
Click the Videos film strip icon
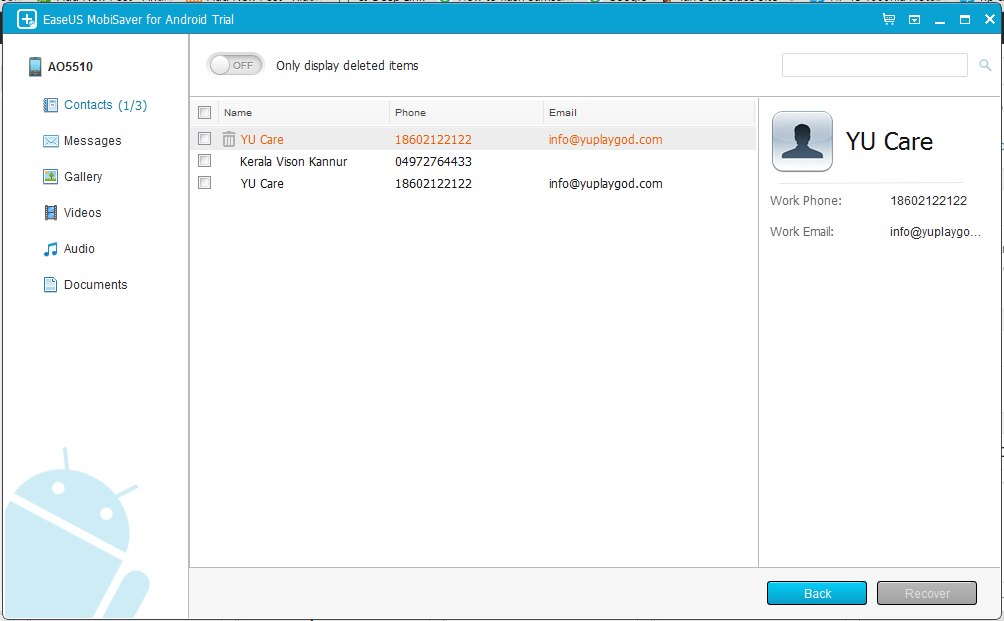point(51,213)
